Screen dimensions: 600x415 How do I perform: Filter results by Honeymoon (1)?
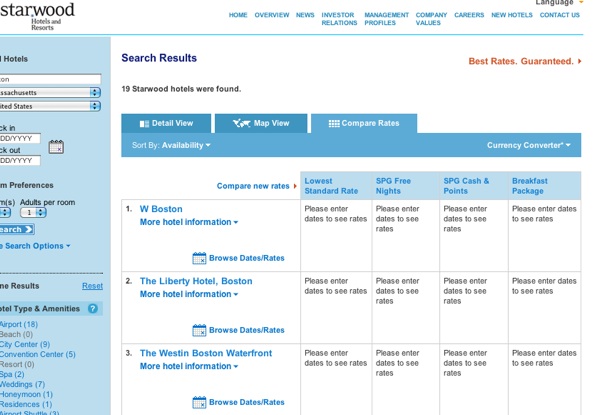[26, 394]
